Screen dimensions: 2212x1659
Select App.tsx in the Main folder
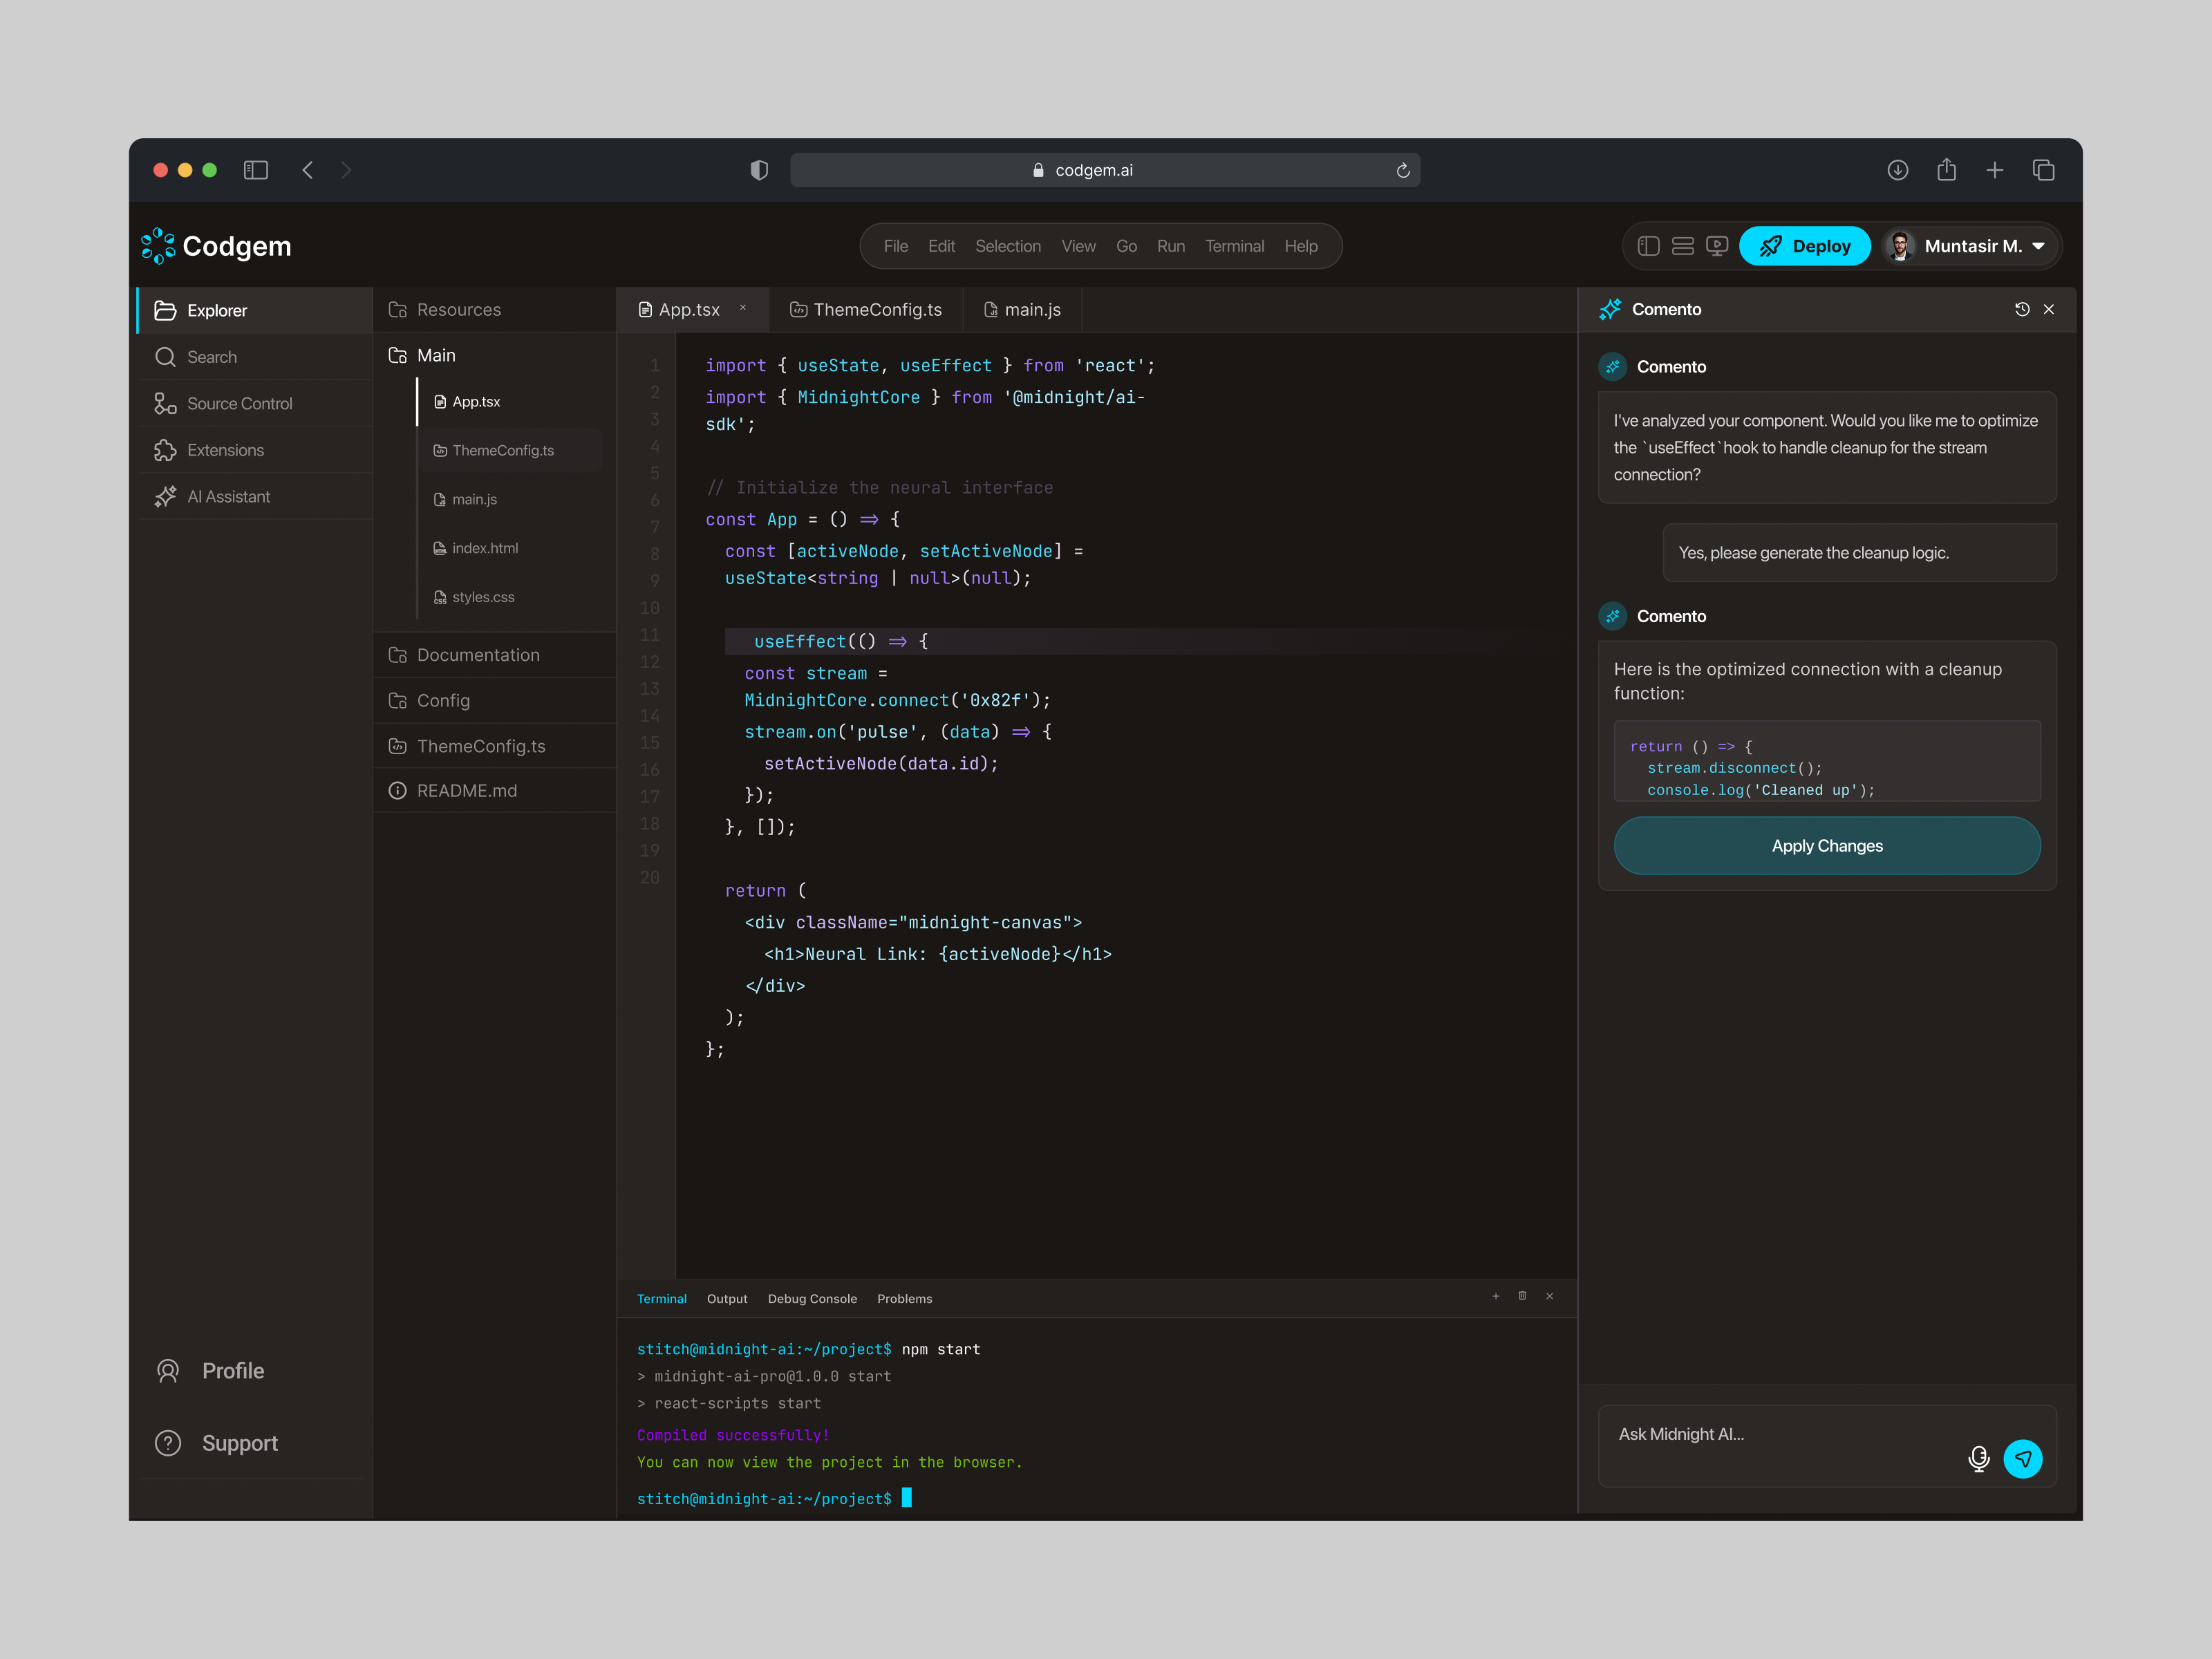point(510,402)
